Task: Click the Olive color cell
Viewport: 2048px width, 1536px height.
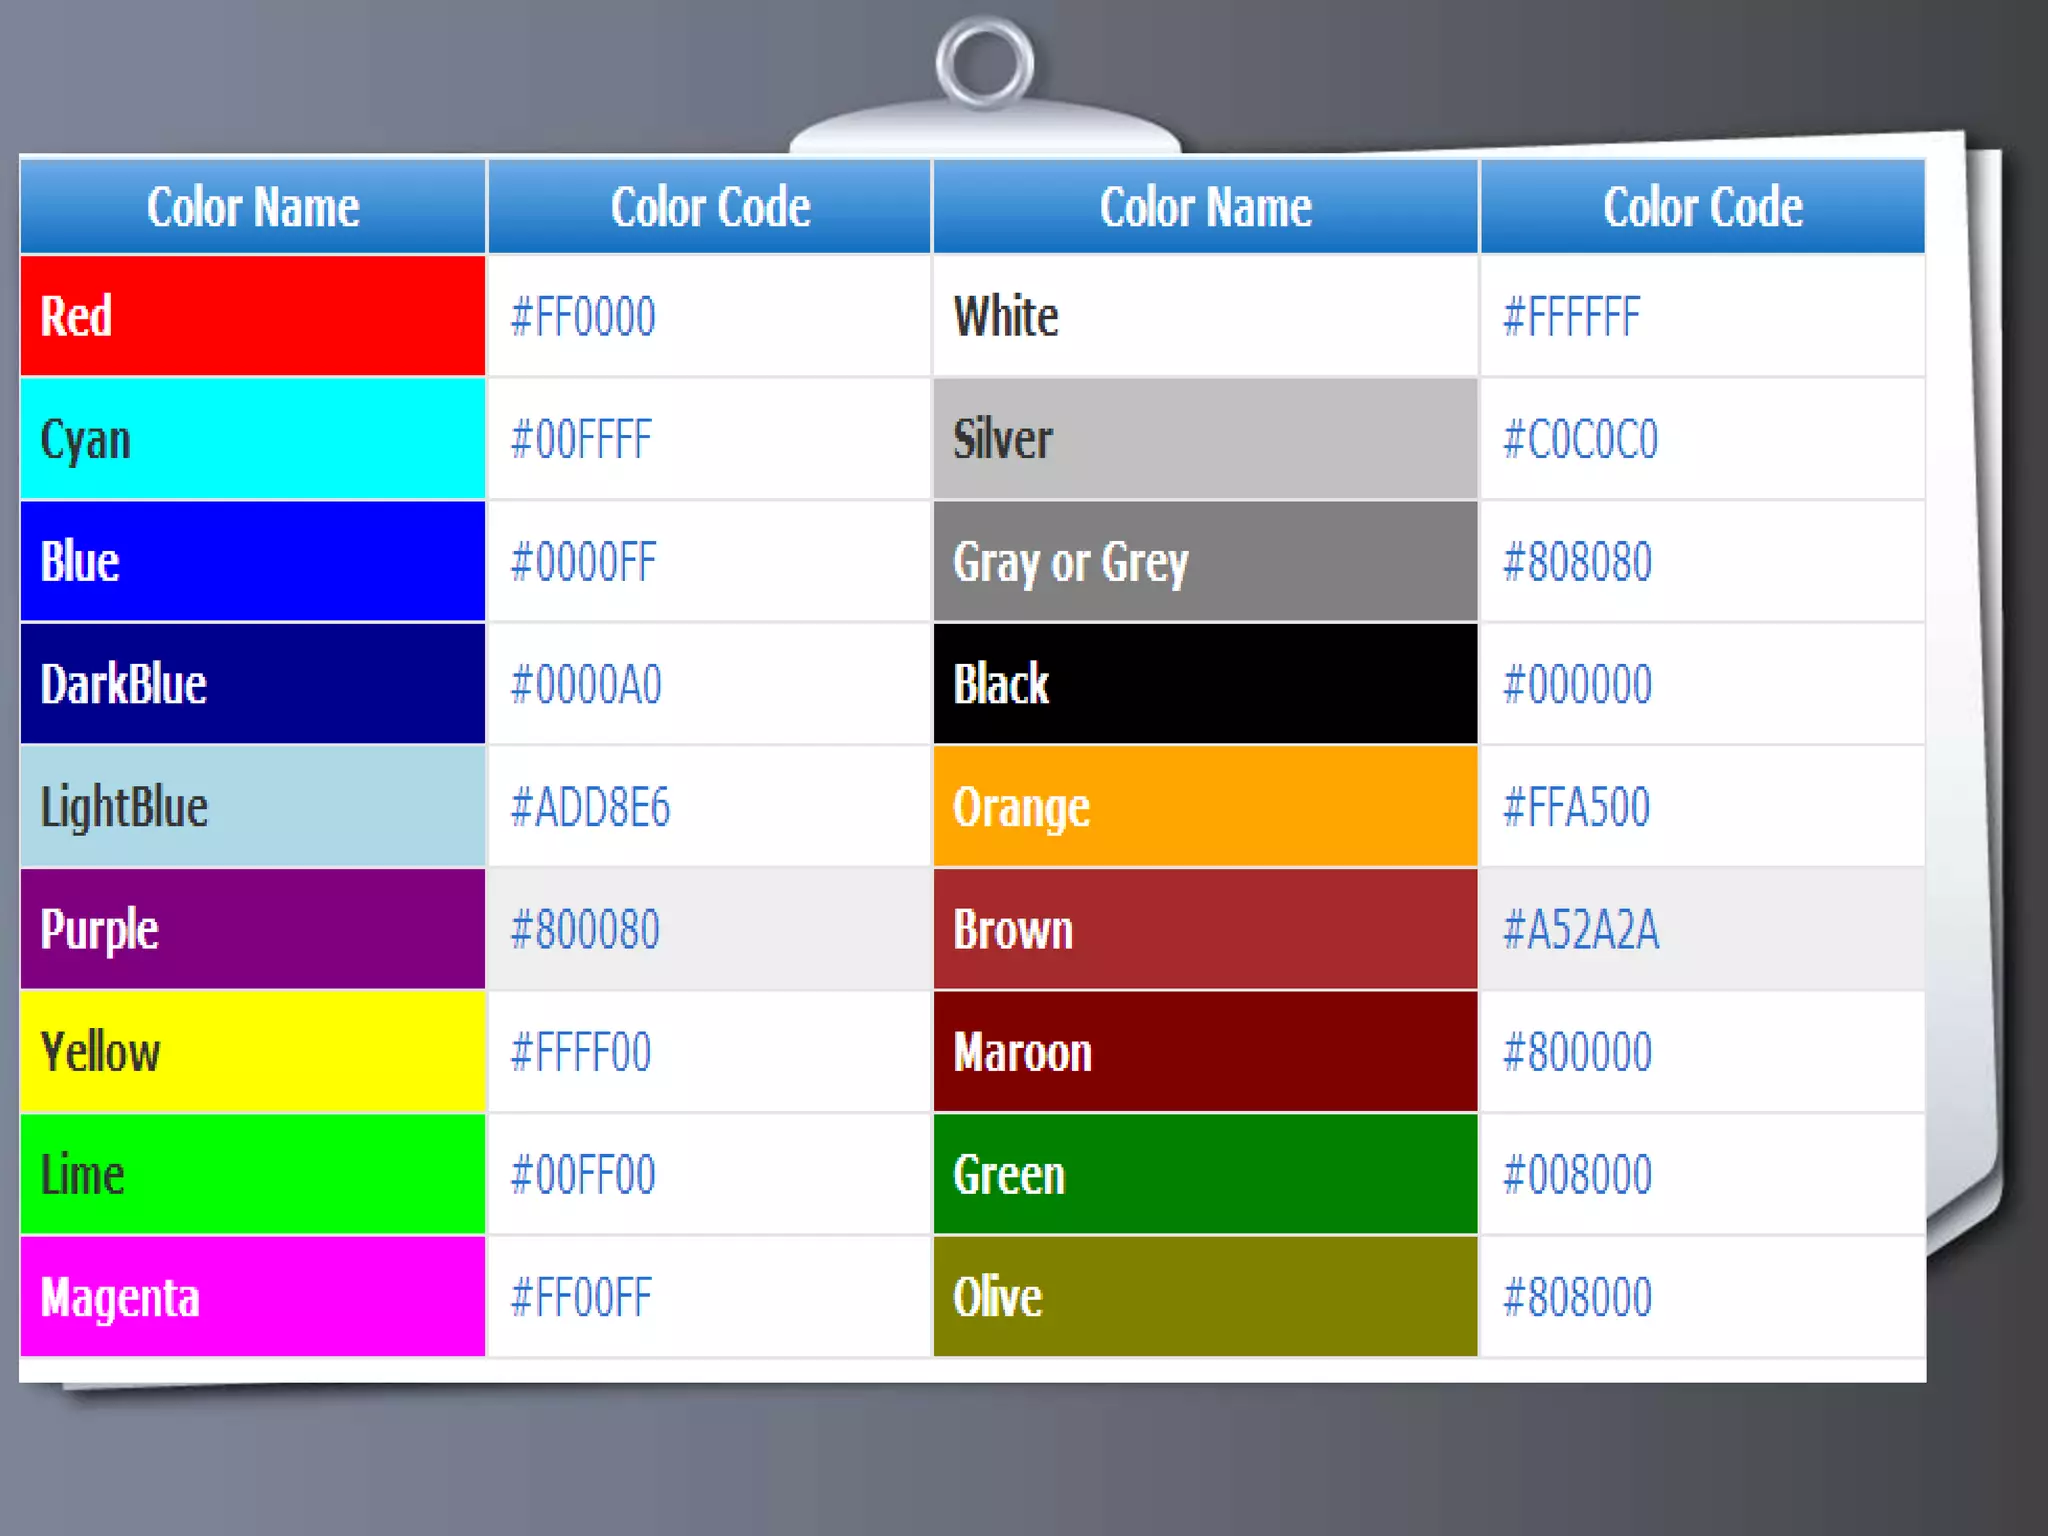Action: coord(1205,1297)
